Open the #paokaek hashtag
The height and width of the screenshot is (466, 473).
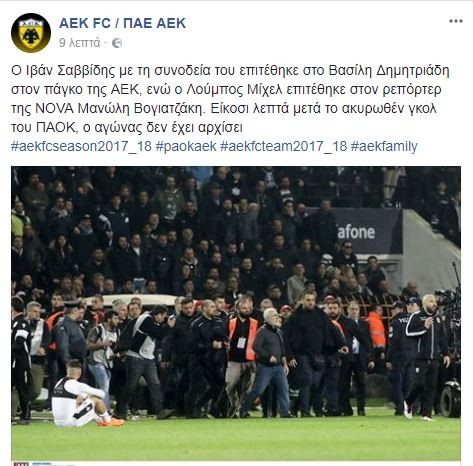click(x=186, y=146)
